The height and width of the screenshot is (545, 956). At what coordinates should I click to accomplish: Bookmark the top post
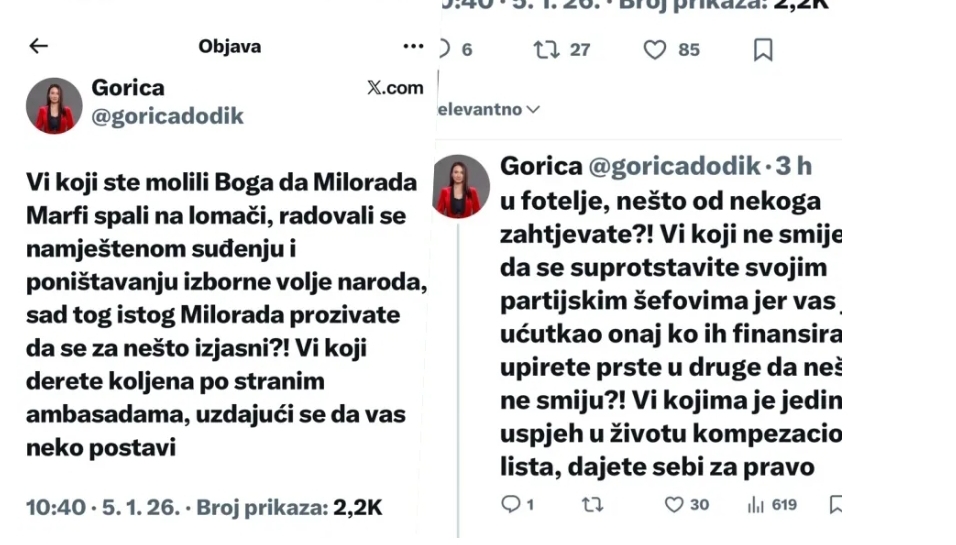click(762, 49)
